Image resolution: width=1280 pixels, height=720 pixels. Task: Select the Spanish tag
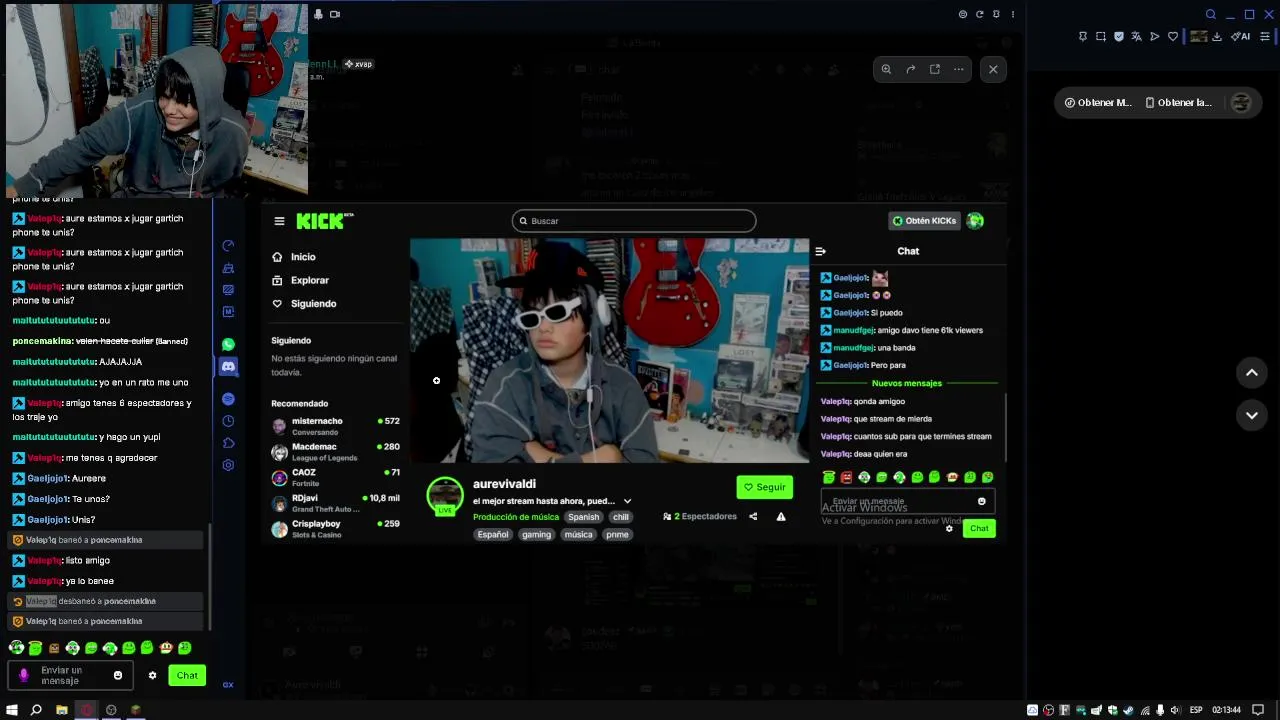pos(584,517)
